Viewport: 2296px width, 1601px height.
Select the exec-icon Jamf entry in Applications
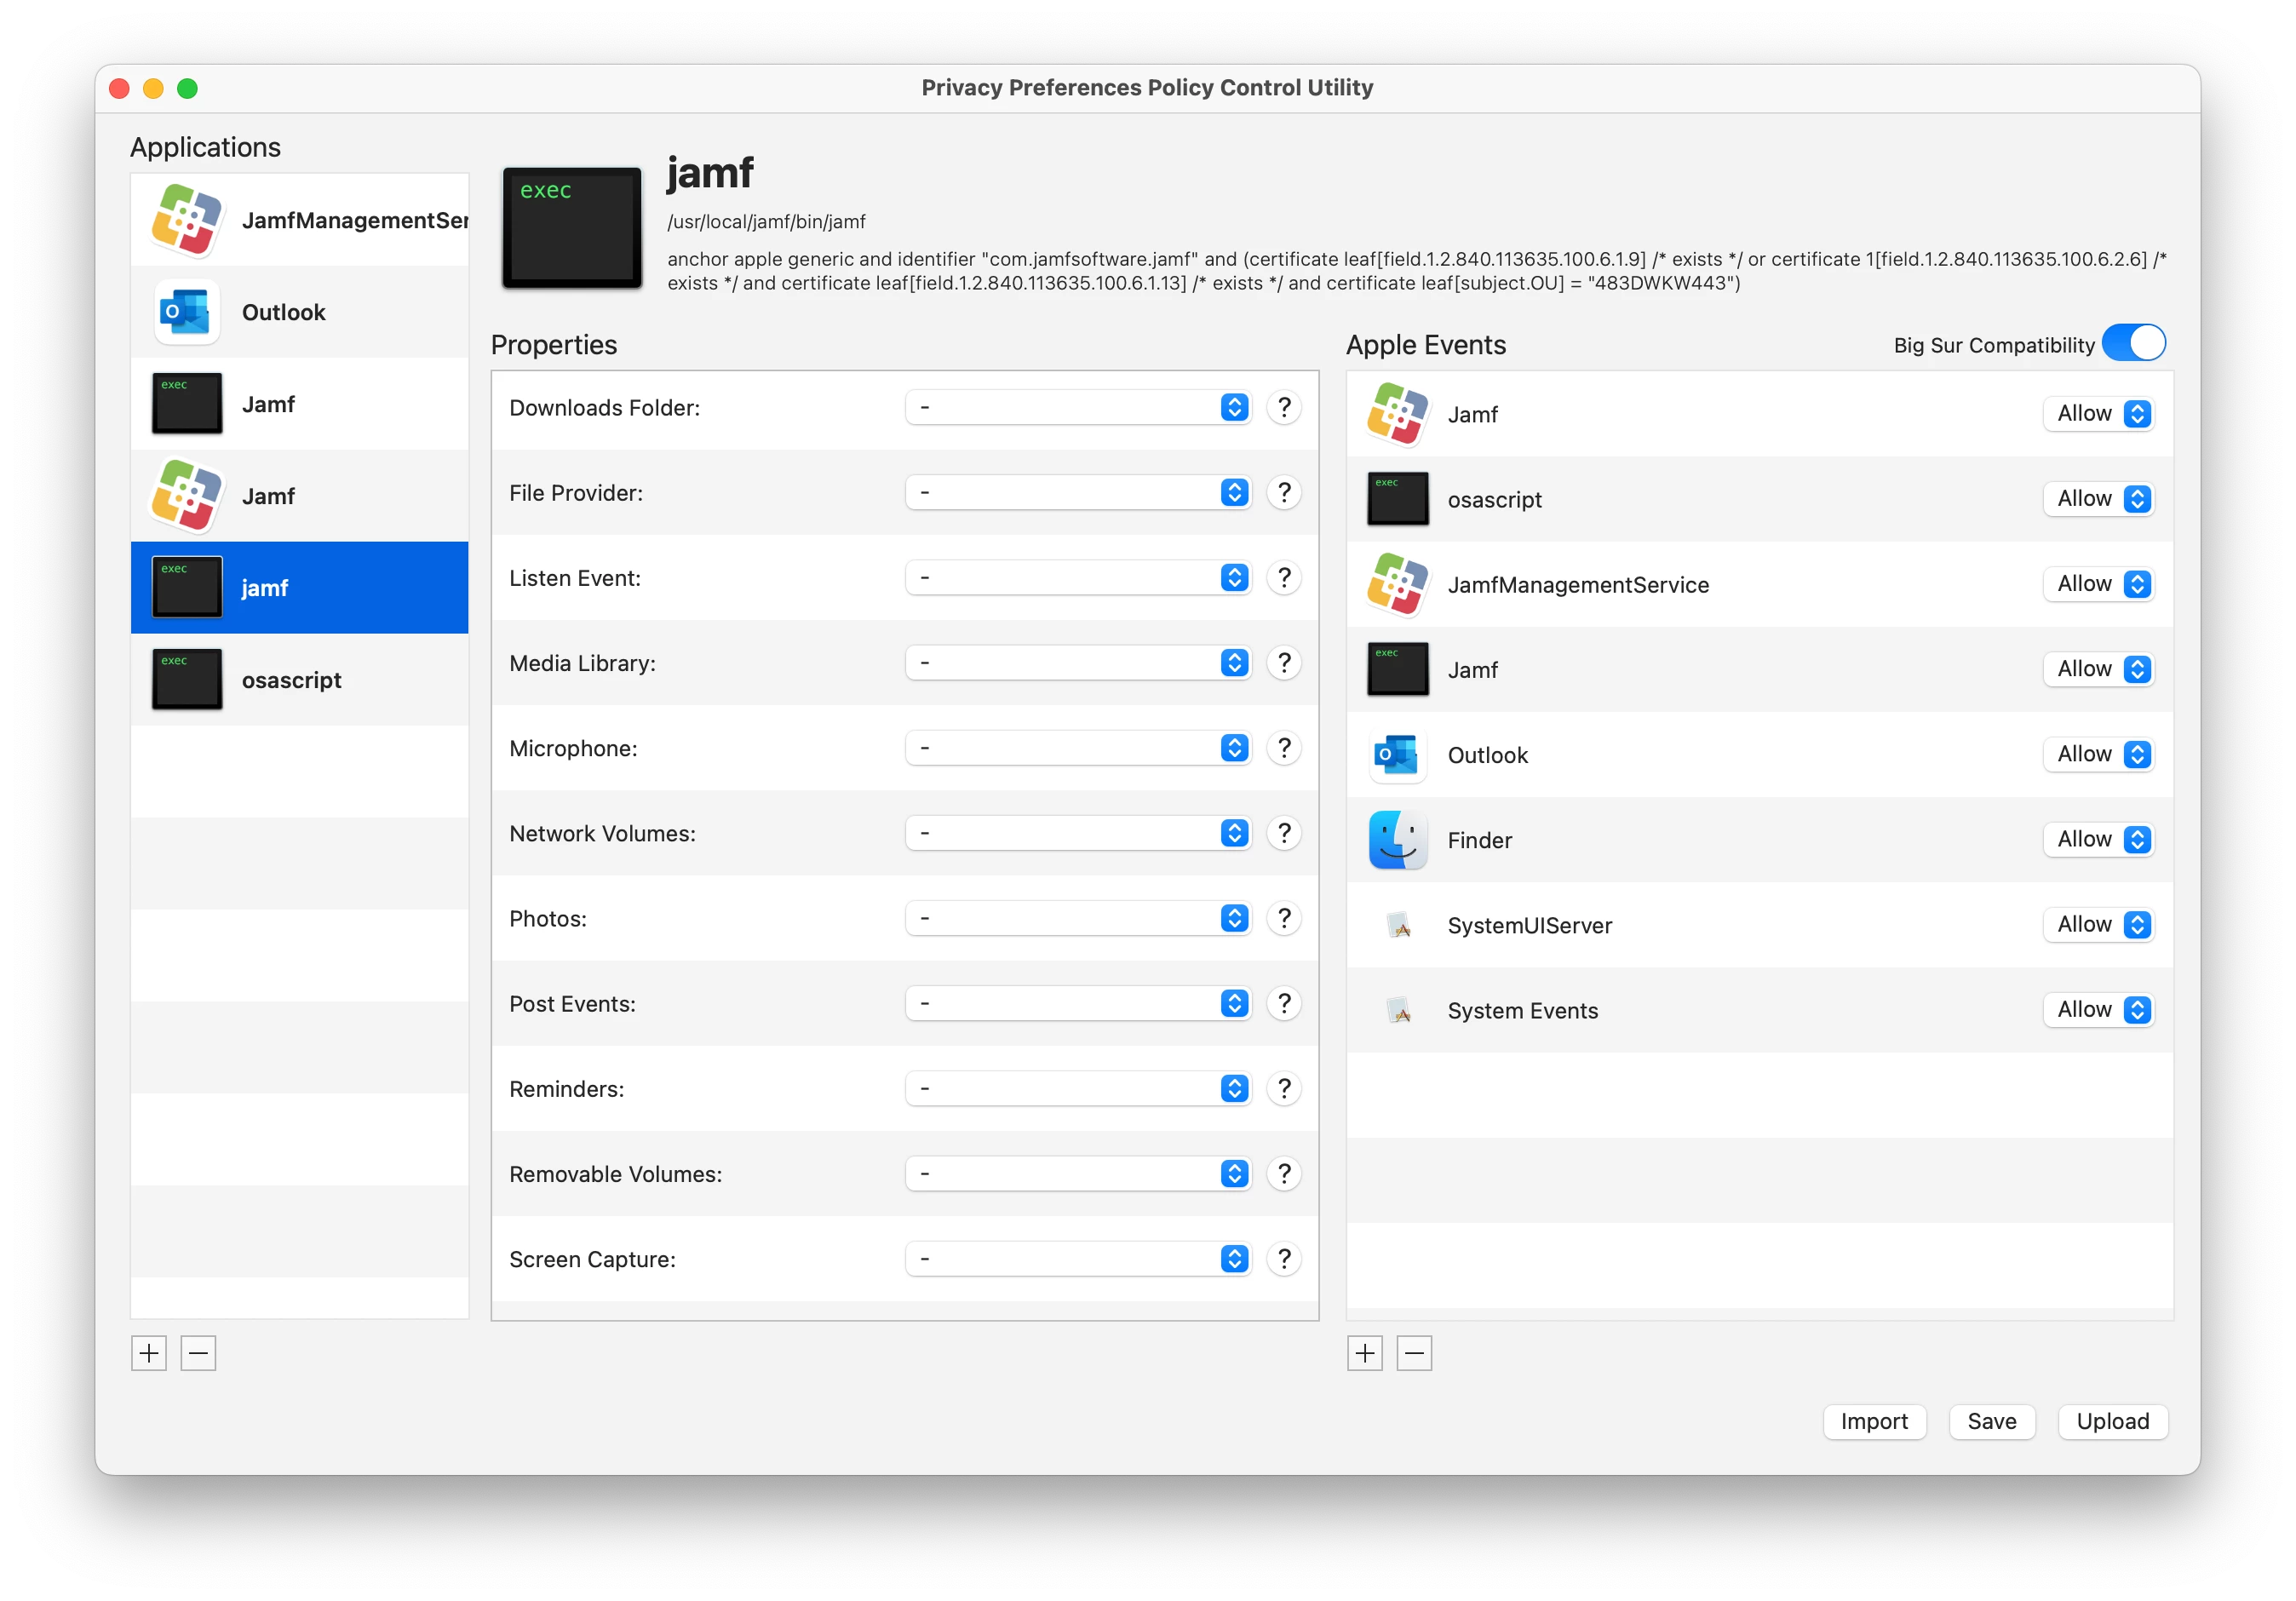(299, 404)
